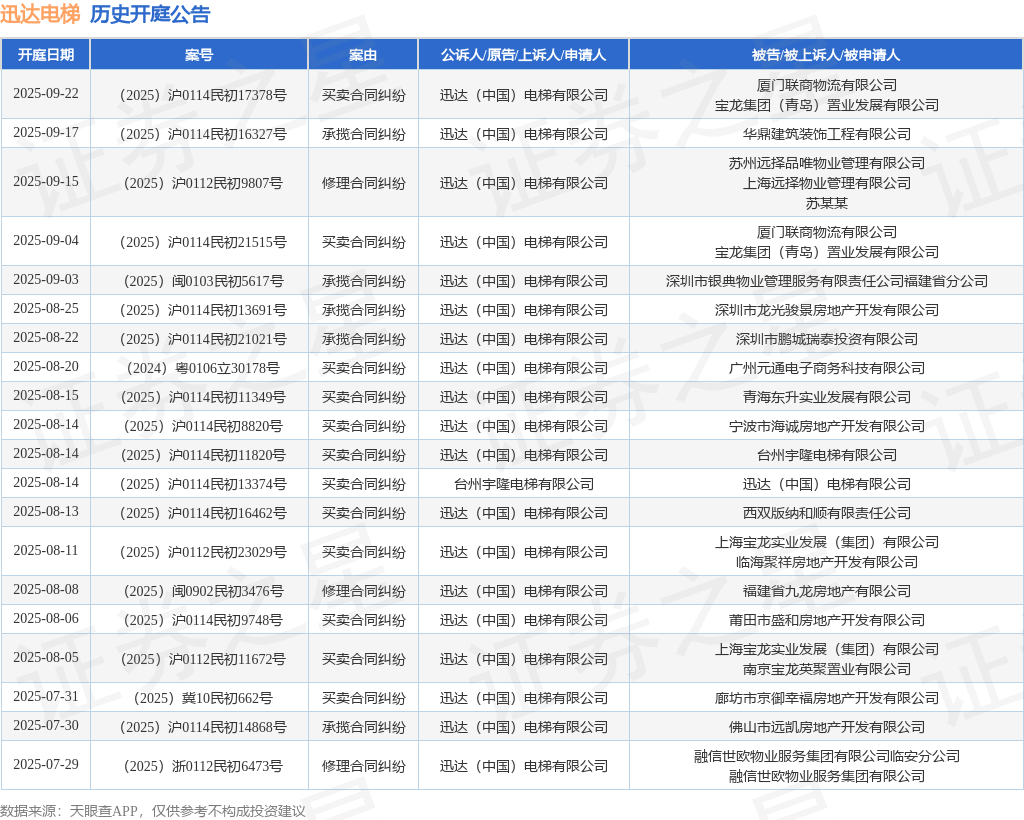1024x820 pixels.
Task: Select case number 沪0112民初23029号
Action: (203, 552)
